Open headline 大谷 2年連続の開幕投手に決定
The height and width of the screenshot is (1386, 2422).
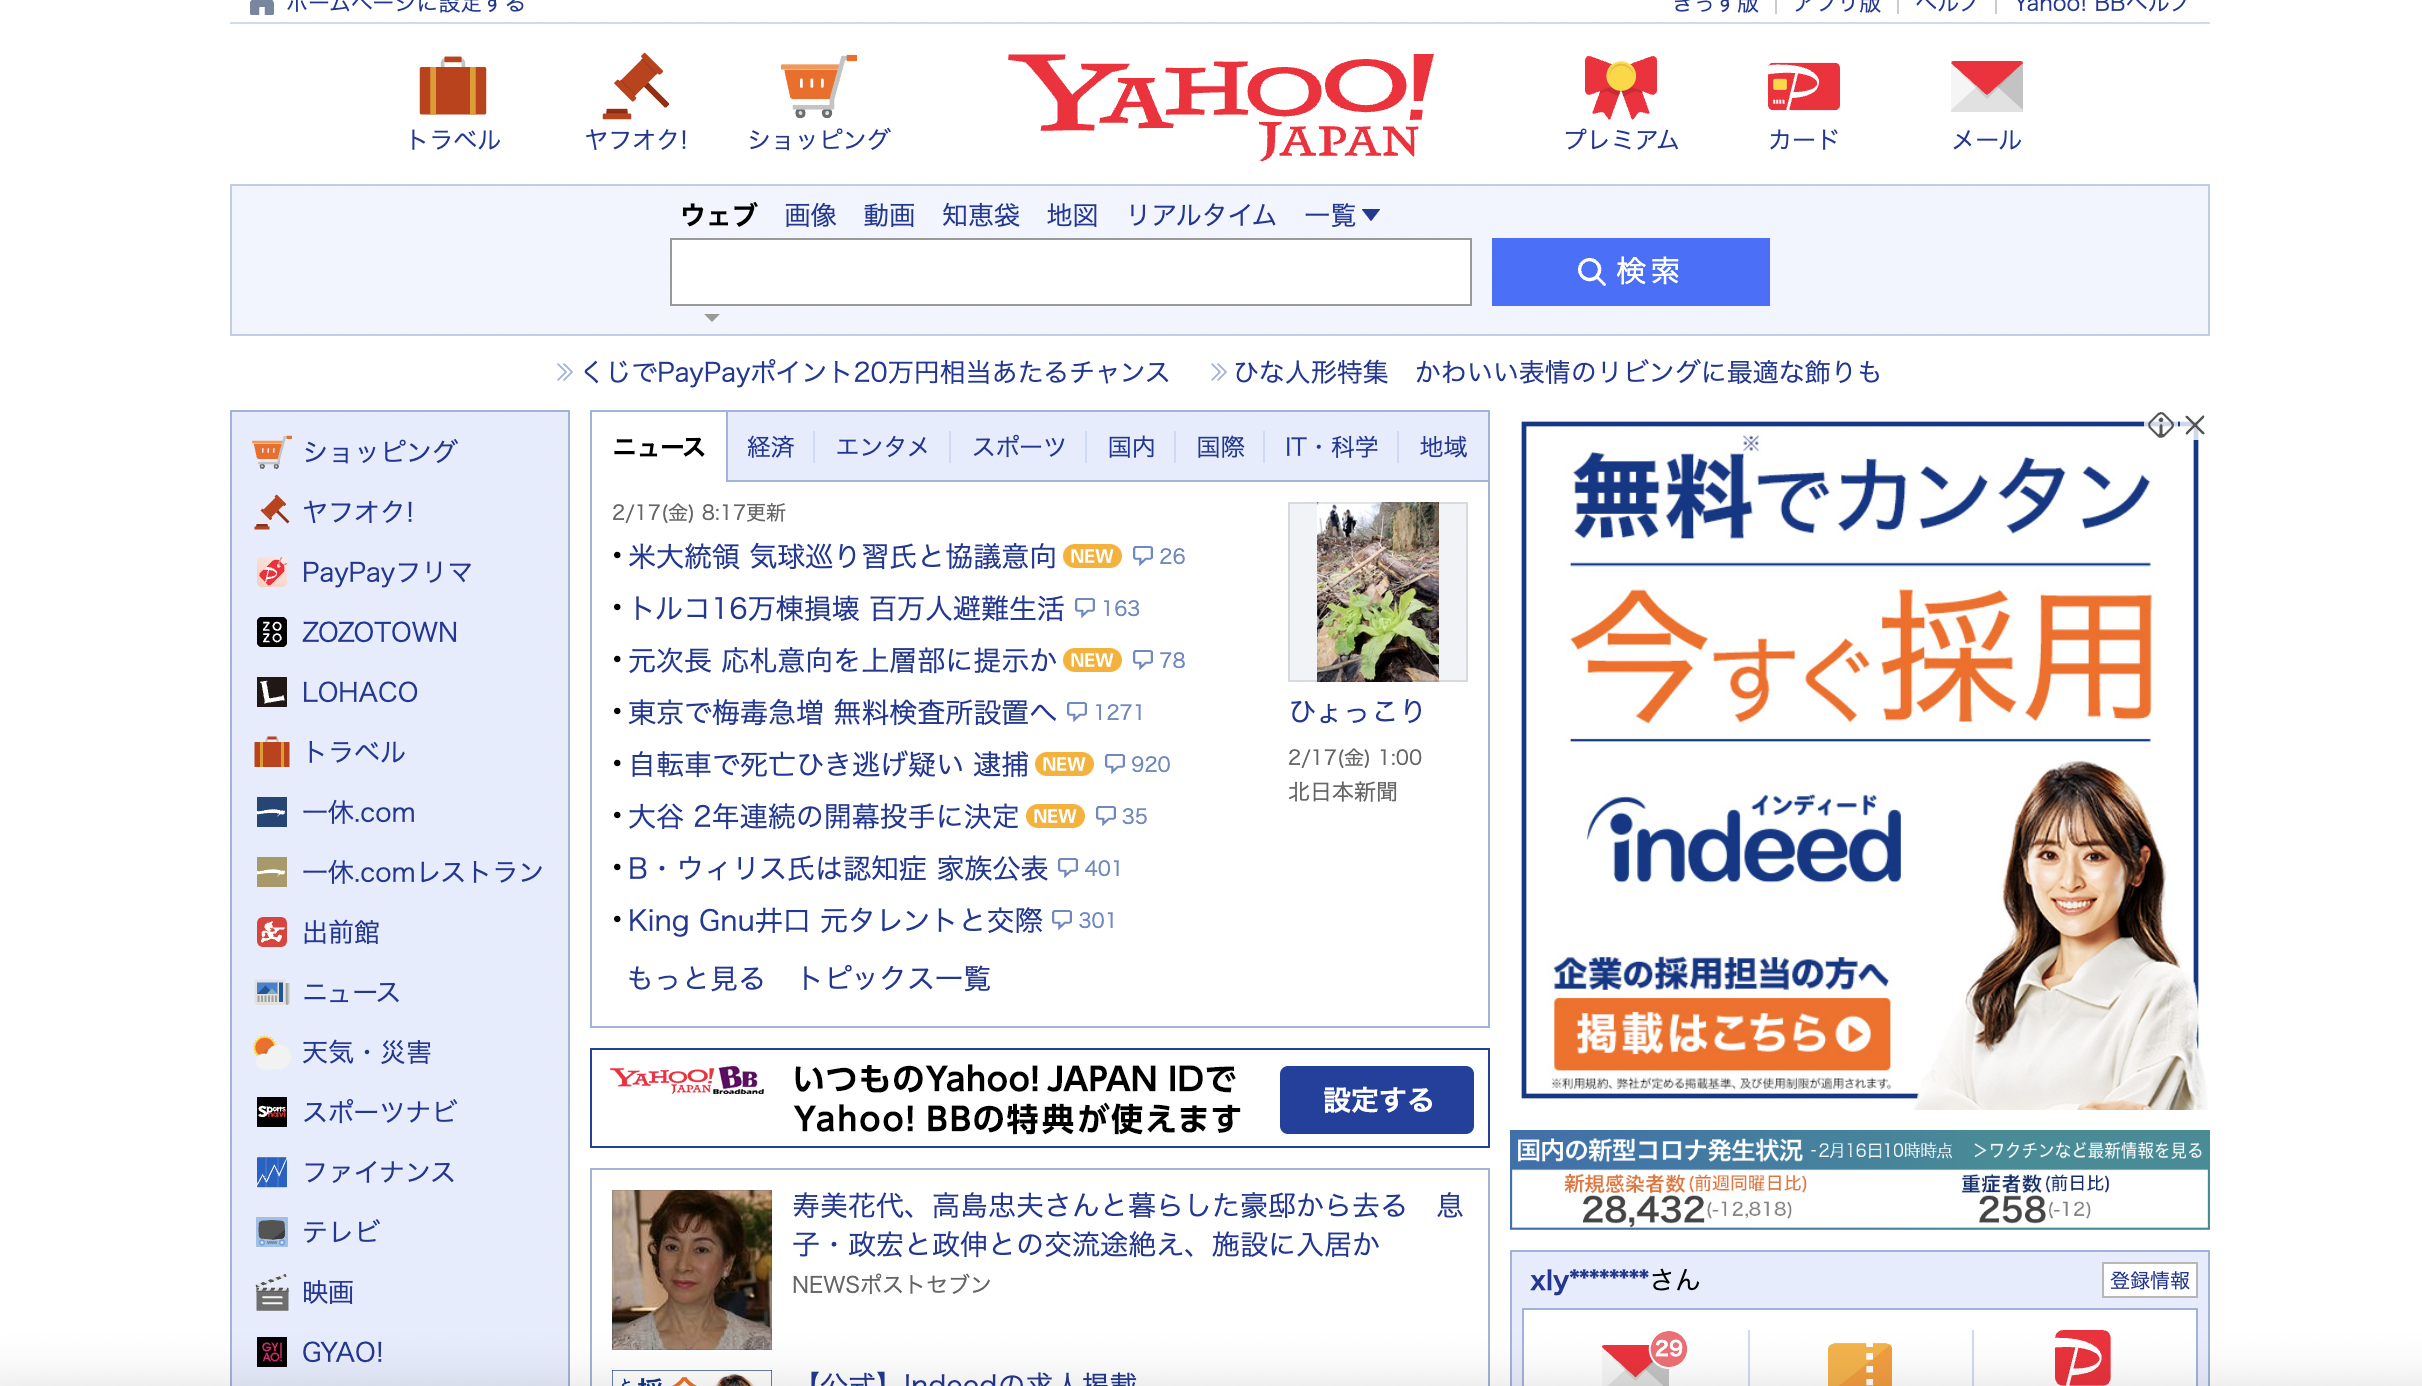point(823,816)
